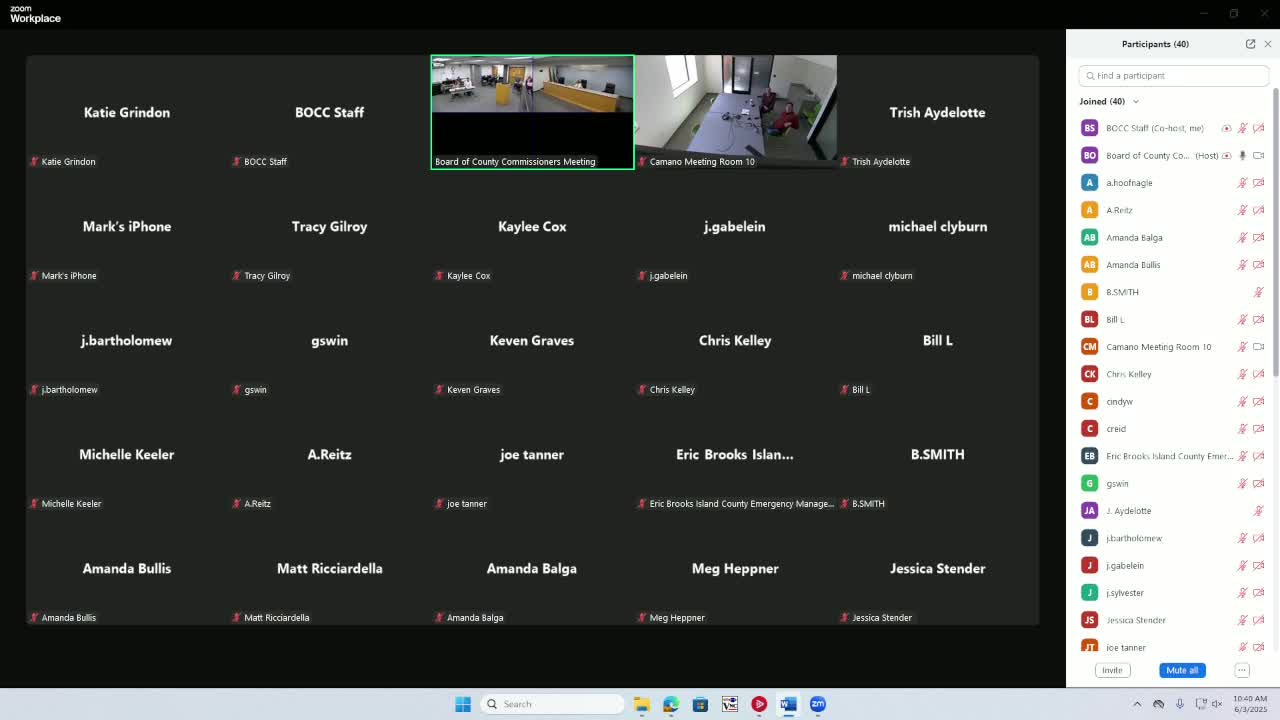Toggle a.hoofnagle's muted microphone
This screenshot has height=720, width=1280.
(x=1243, y=183)
